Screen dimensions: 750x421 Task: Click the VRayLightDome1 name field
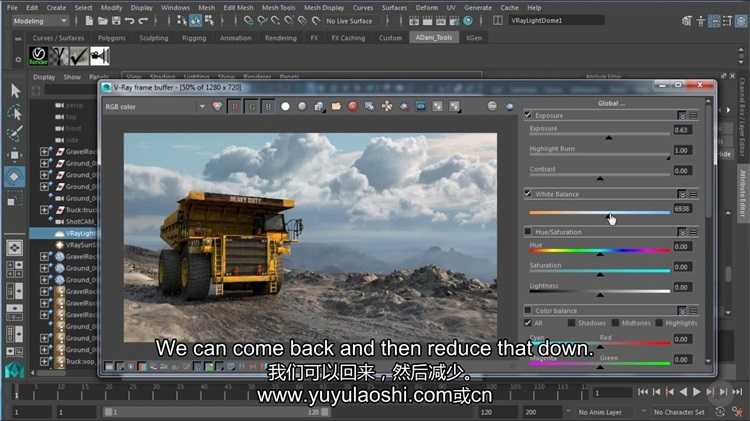point(557,21)
